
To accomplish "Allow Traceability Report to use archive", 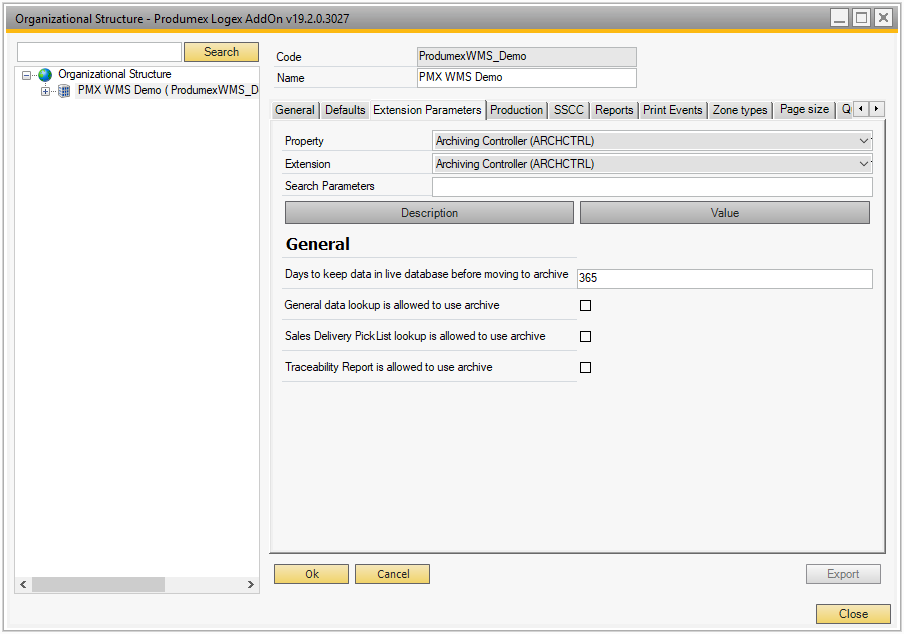I will click(585, 367).
